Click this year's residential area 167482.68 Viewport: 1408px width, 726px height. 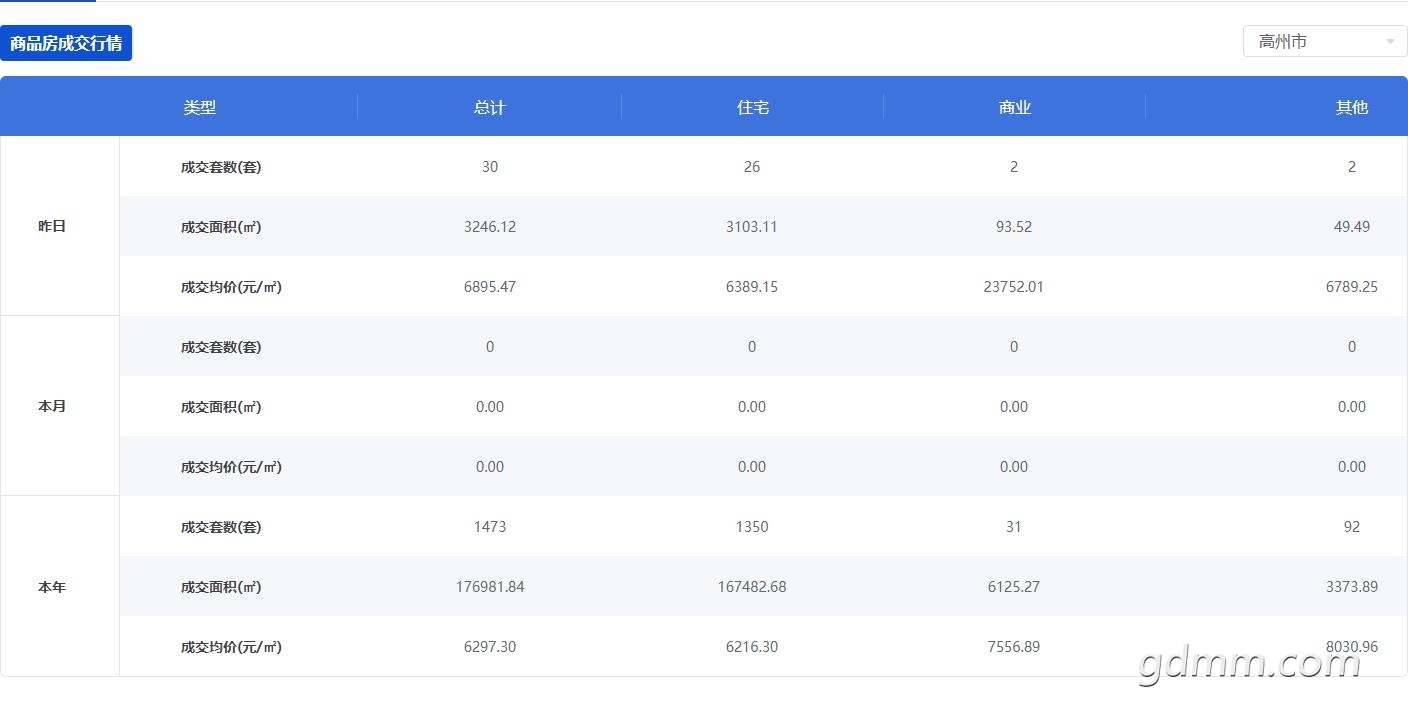[x=752, y=587]
